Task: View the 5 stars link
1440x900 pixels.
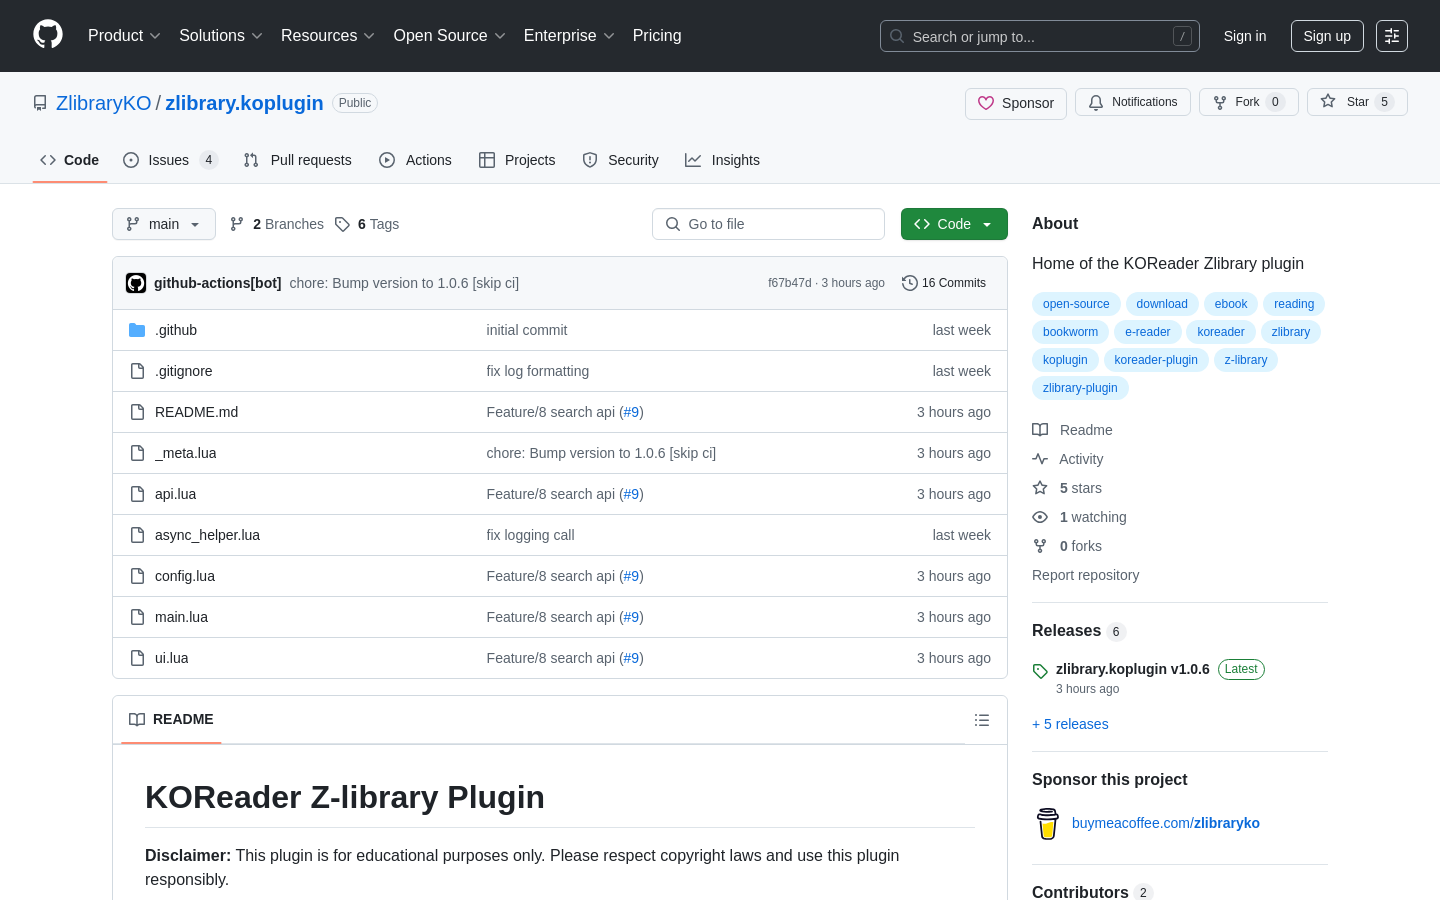Action: point(1068,488)
